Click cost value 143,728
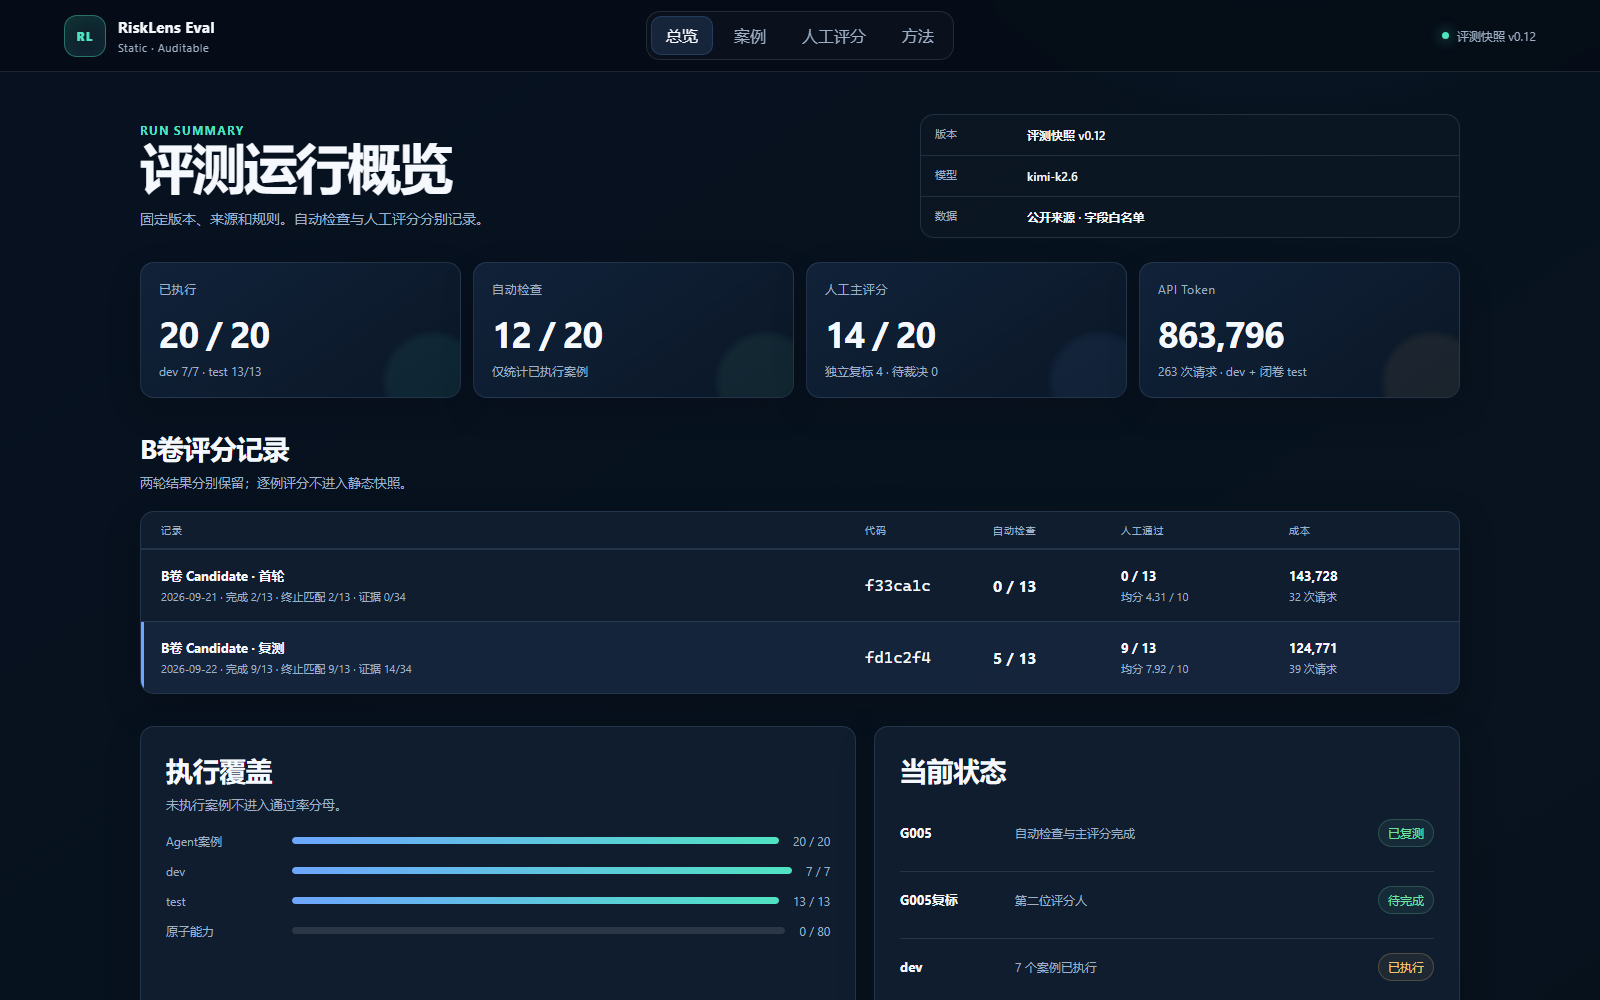The width and height of the screenshot is (1600, 1000). point(1313,576)
